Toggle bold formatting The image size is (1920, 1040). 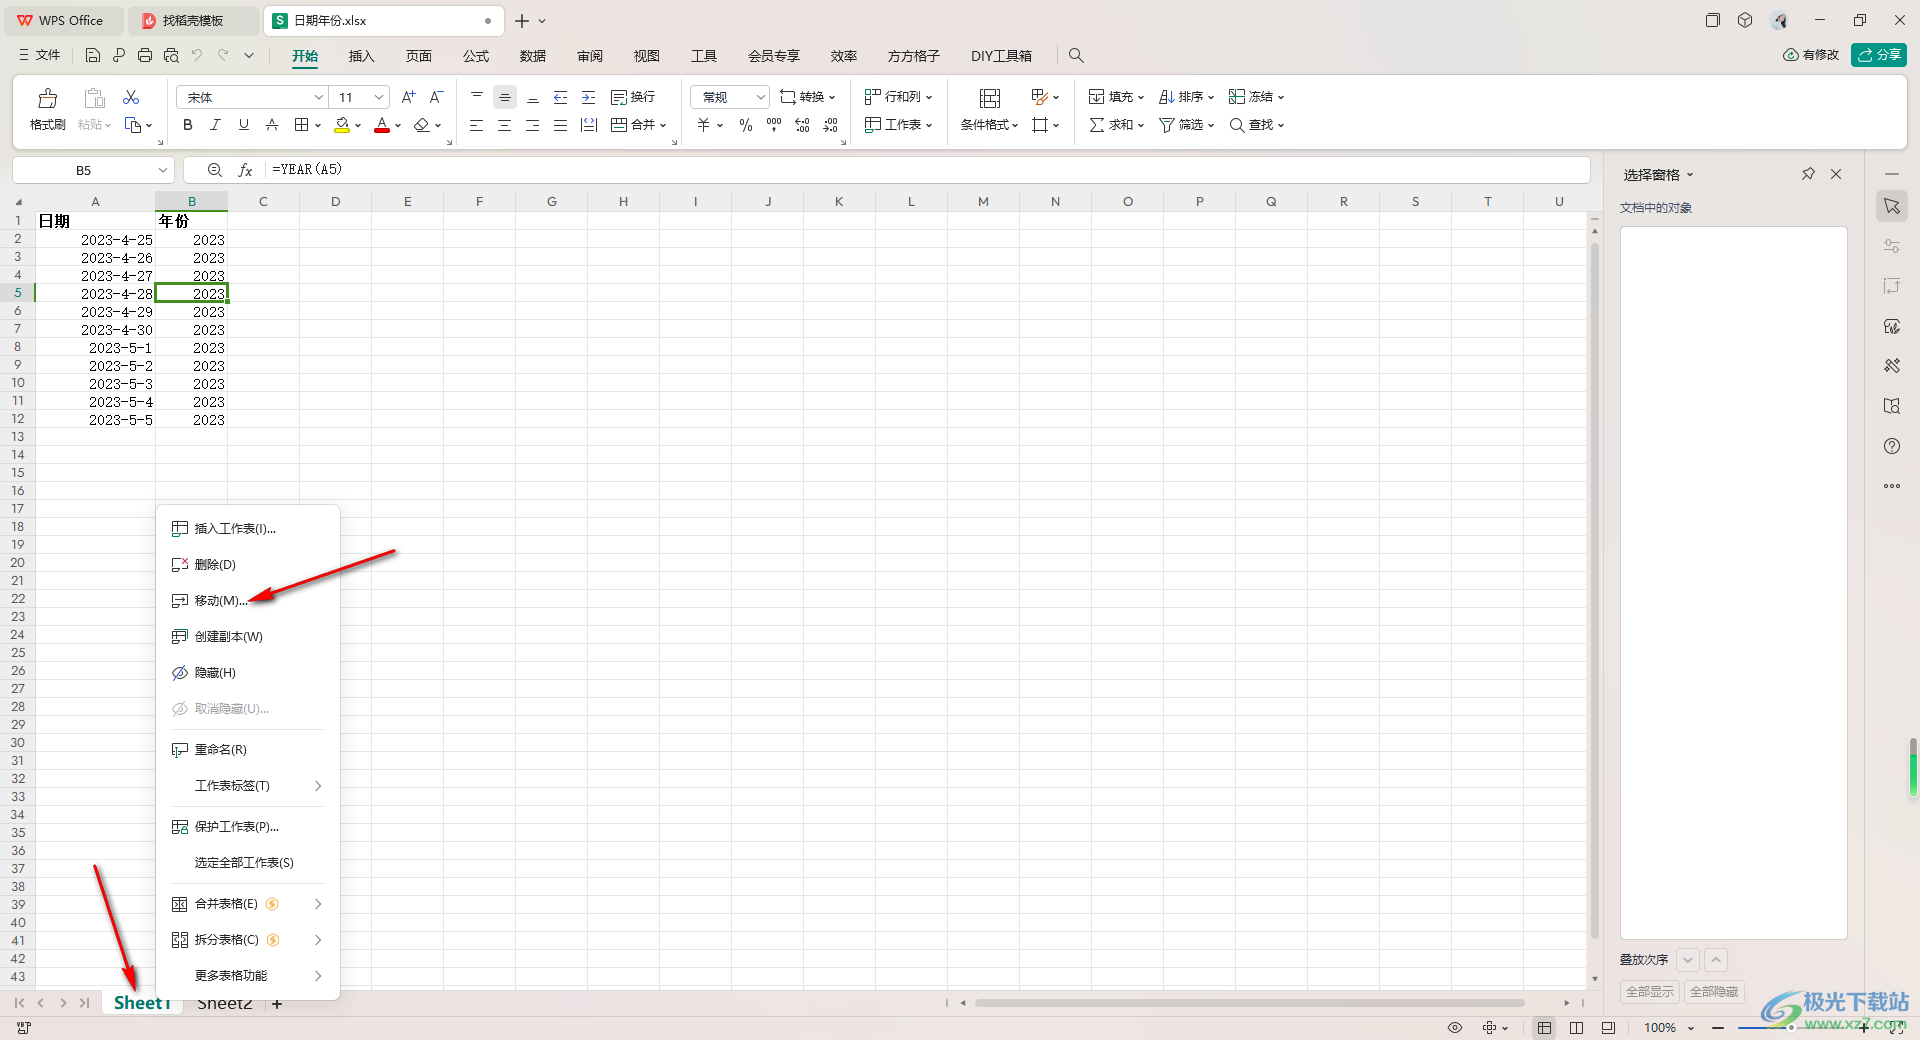tap(187, 125)
